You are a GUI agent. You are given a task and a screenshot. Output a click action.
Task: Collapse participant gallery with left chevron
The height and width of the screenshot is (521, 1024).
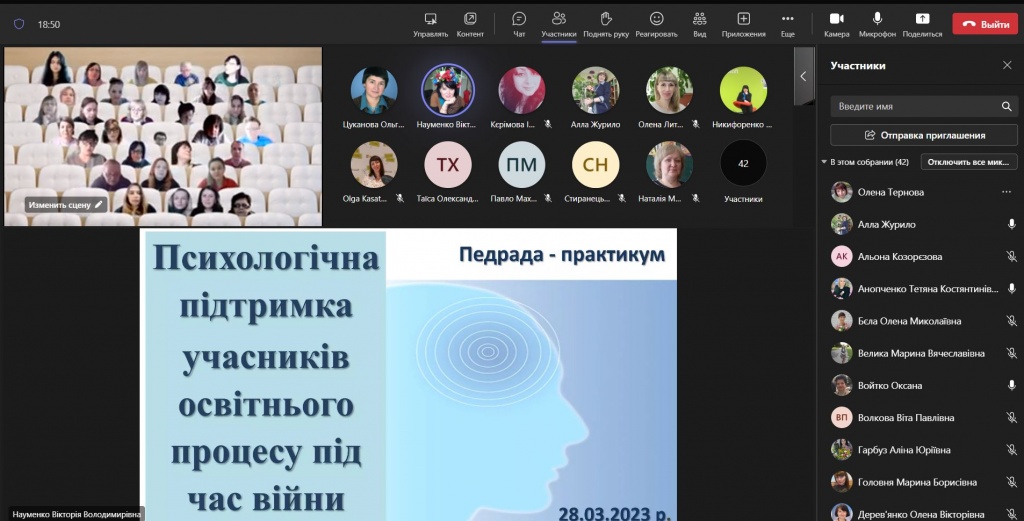click(803, 76)
